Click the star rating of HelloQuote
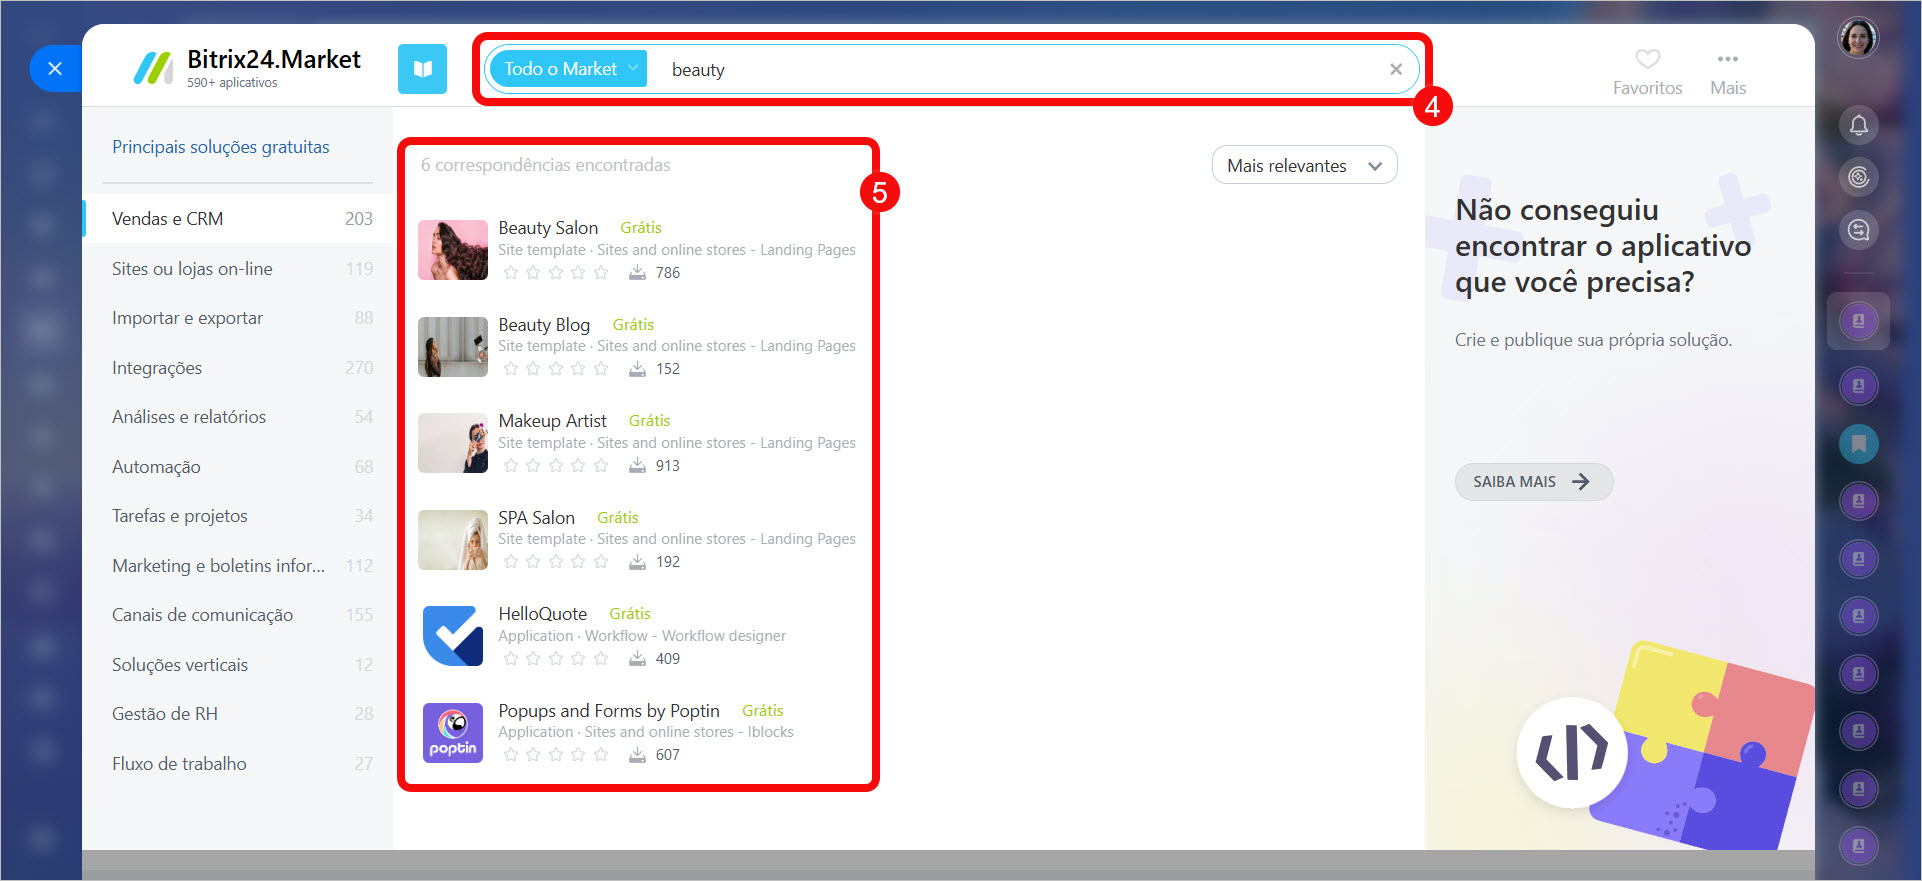The height and width of the screenshot is (881, 1922). (556, 659)
